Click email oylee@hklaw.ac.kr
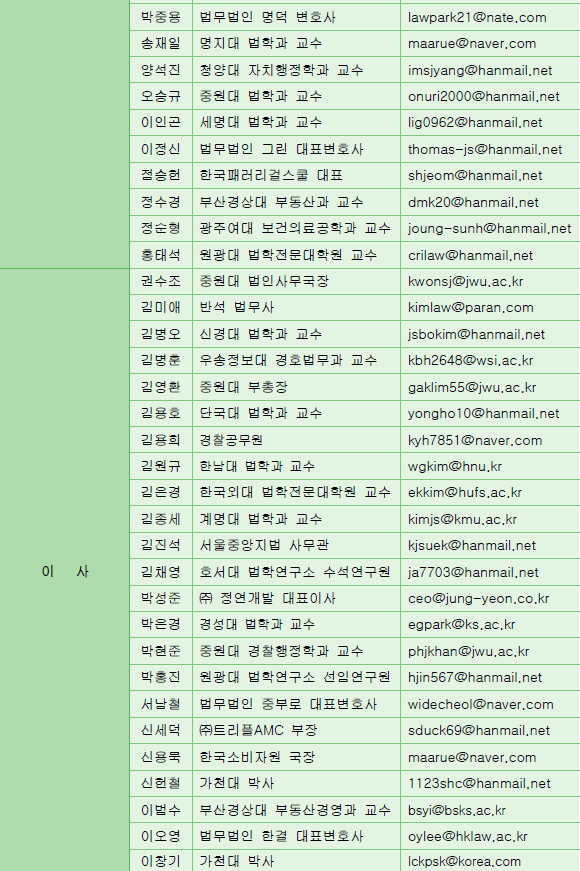 click(468, 837)
